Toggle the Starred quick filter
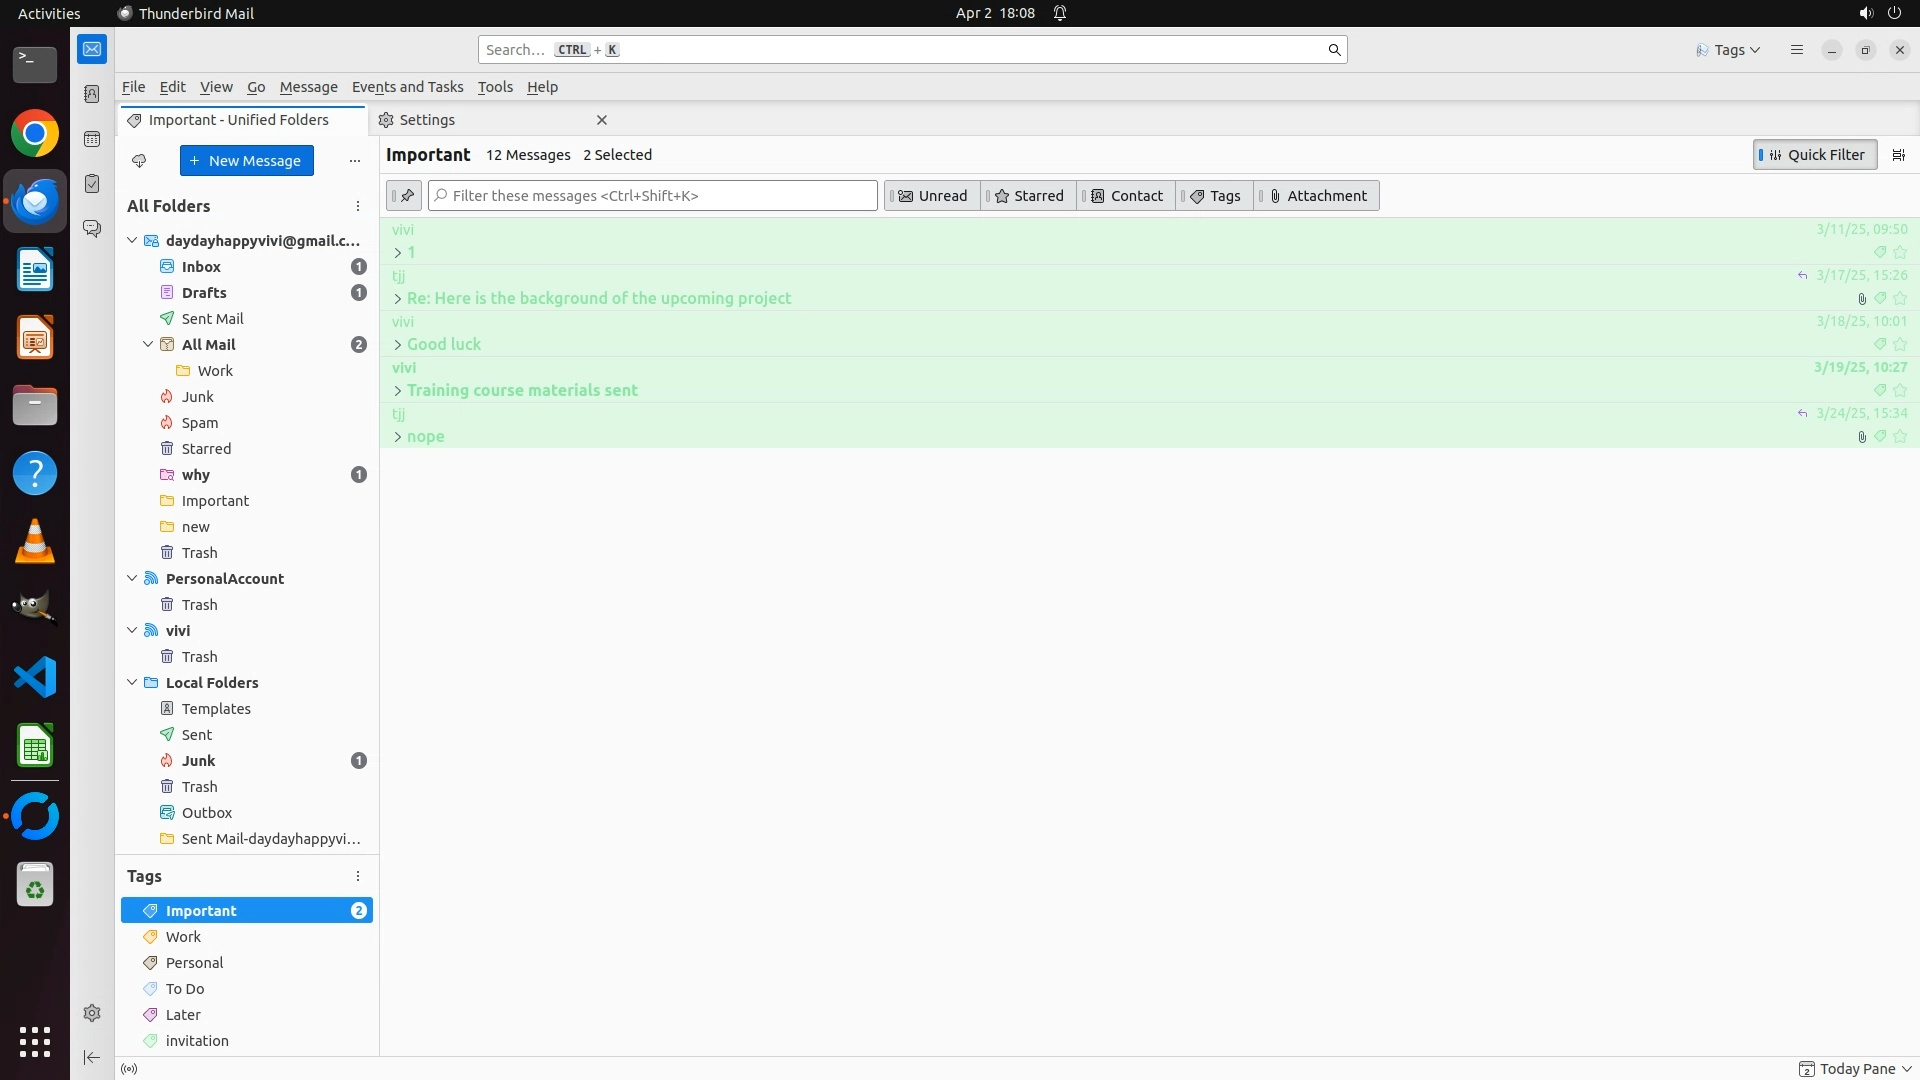Screen dimensions: 1920x1080 coord(1028,196)
